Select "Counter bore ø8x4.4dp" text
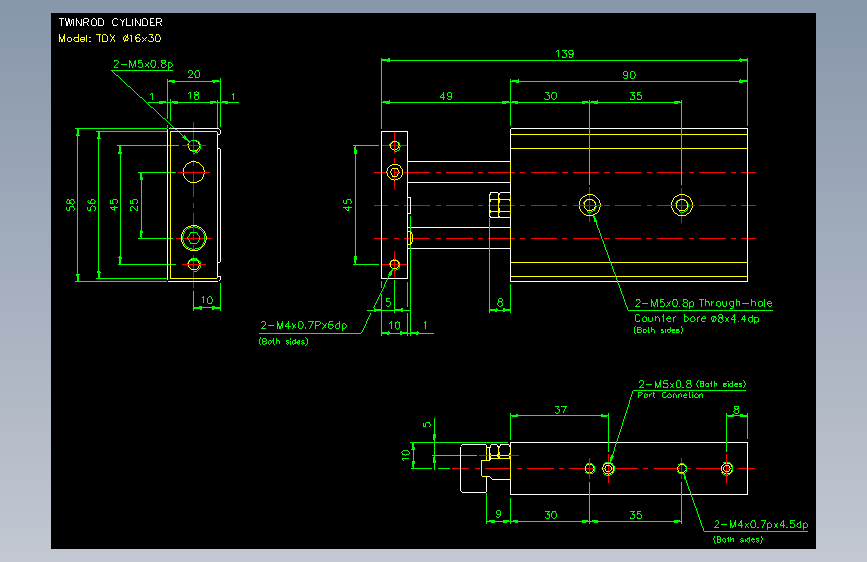The width and height of the screenshot is (867, 562). [697, 319]
